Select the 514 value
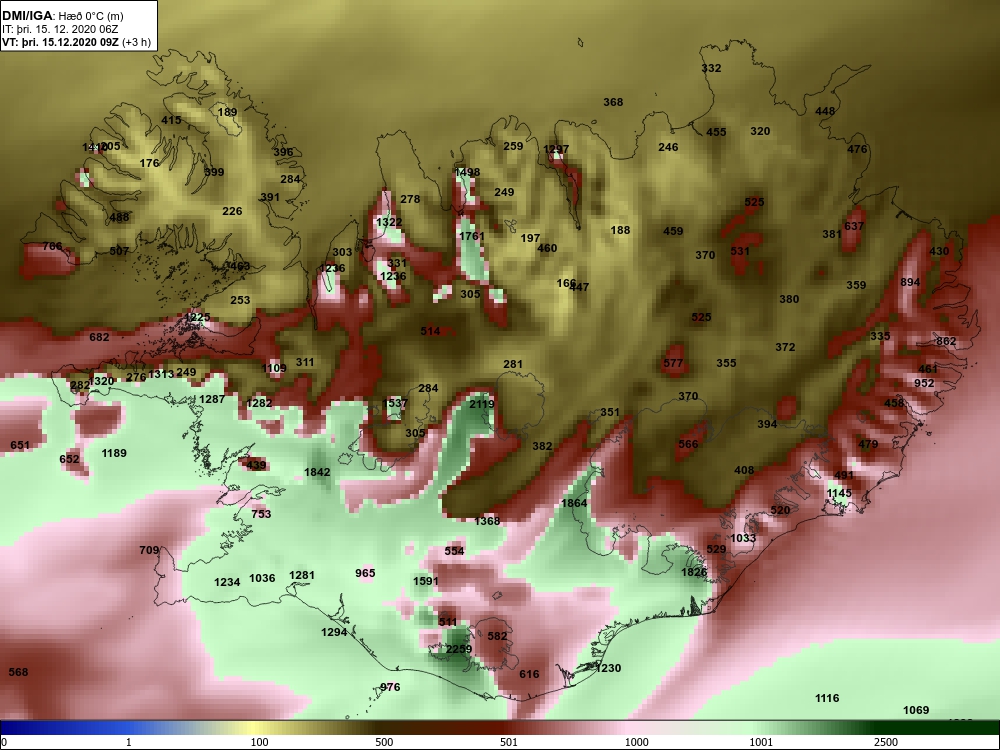Screen dimensions: 1000x750 pyautogui.click(x=430, y=331)
